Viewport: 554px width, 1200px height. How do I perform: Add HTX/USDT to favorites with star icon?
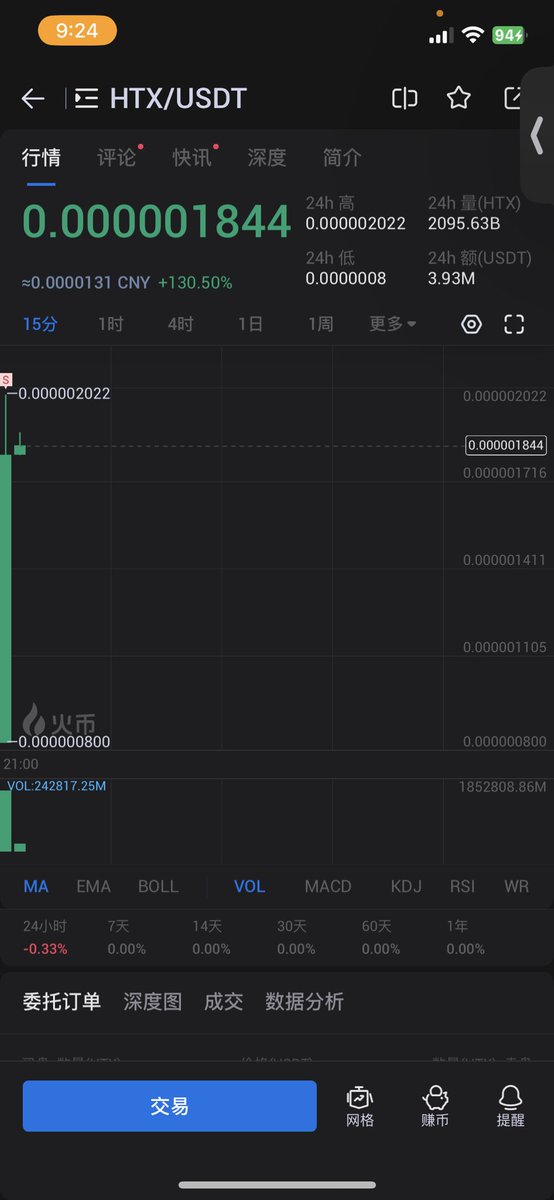[x=459, y=97]
